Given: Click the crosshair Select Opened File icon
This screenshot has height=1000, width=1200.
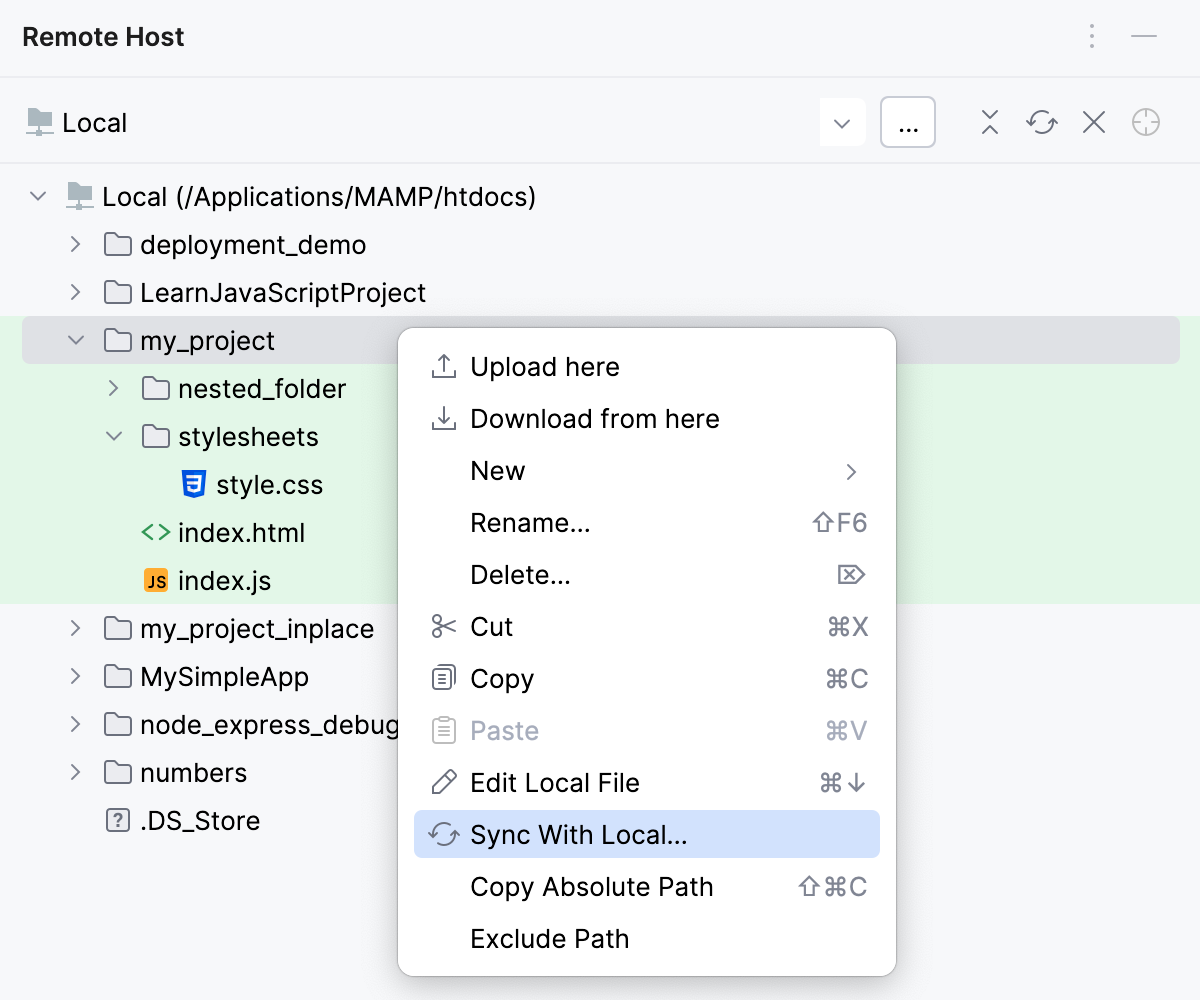Looking at the screenshot, I should (1146, 122).
